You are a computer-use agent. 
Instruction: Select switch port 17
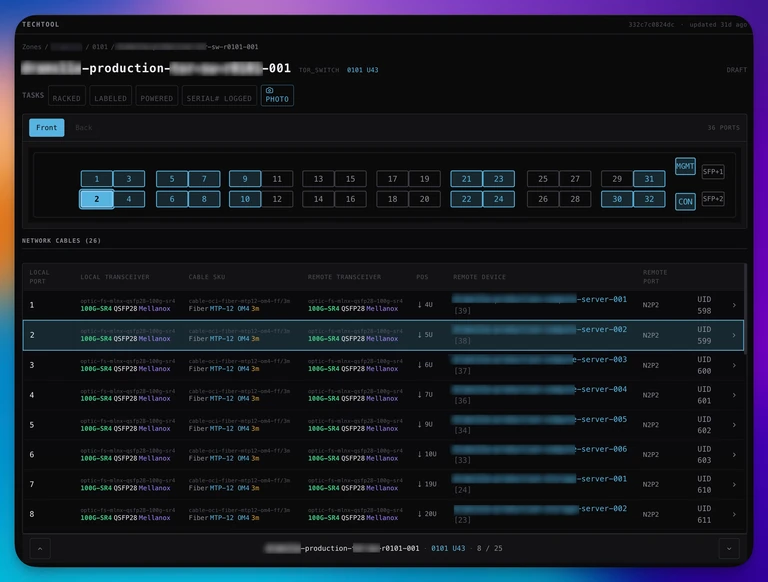tap(392, 179)
